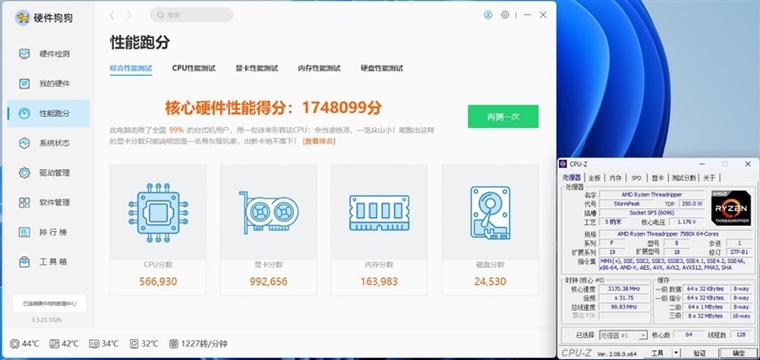Image resolution: width=760 pixels, height=360 pixels.
Task: Click the 工具 button in CPU-Z
Action: (x=657, y=353)
